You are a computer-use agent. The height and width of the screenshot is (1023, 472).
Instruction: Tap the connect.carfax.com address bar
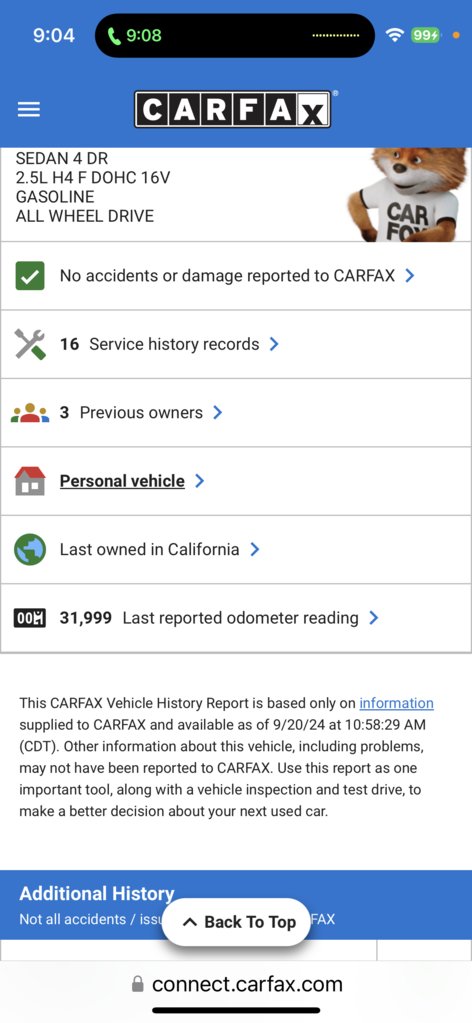[236, 984]
